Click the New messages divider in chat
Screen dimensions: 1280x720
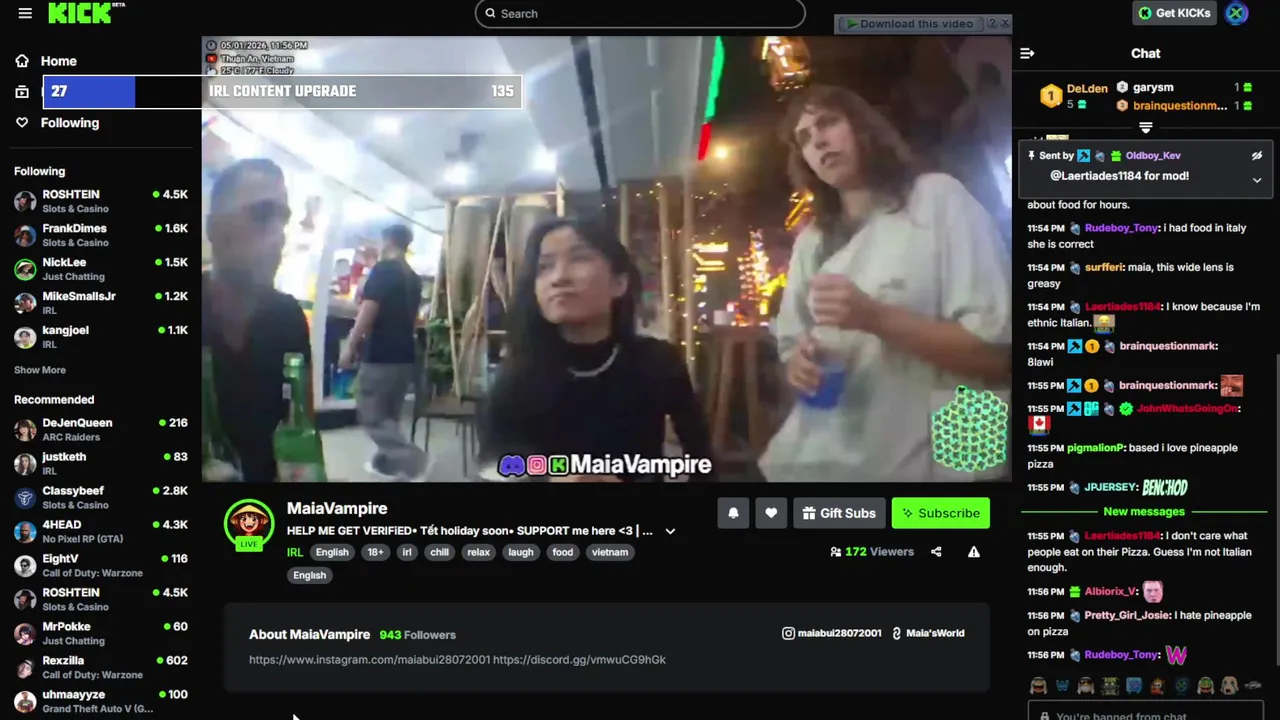click(x=1144, y=512)
